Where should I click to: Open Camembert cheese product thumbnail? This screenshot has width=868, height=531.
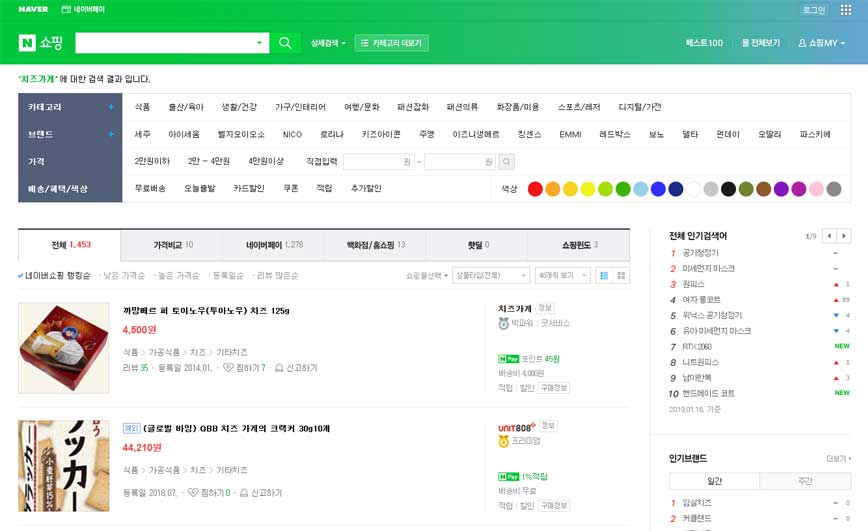tap(64, 348)
